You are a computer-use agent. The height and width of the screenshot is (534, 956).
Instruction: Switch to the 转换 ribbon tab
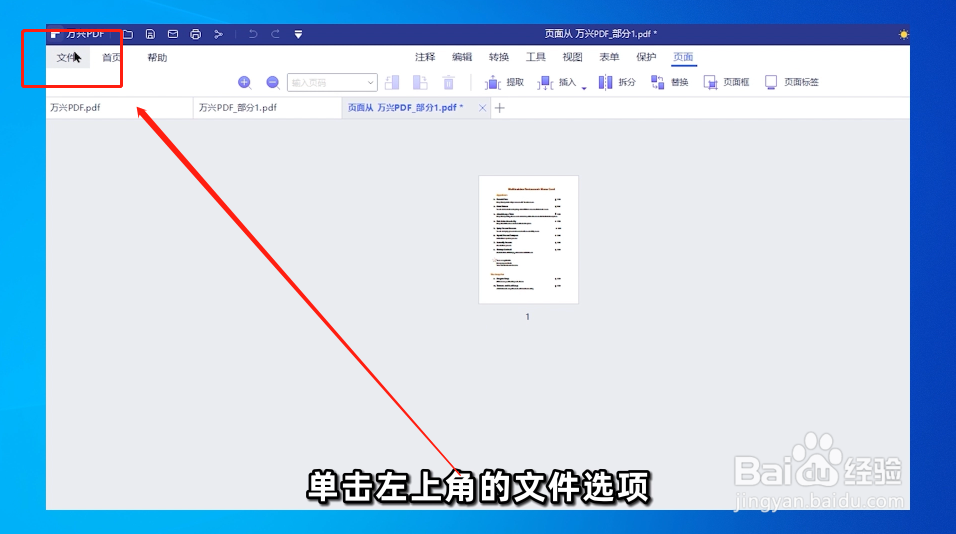[499, 57]
